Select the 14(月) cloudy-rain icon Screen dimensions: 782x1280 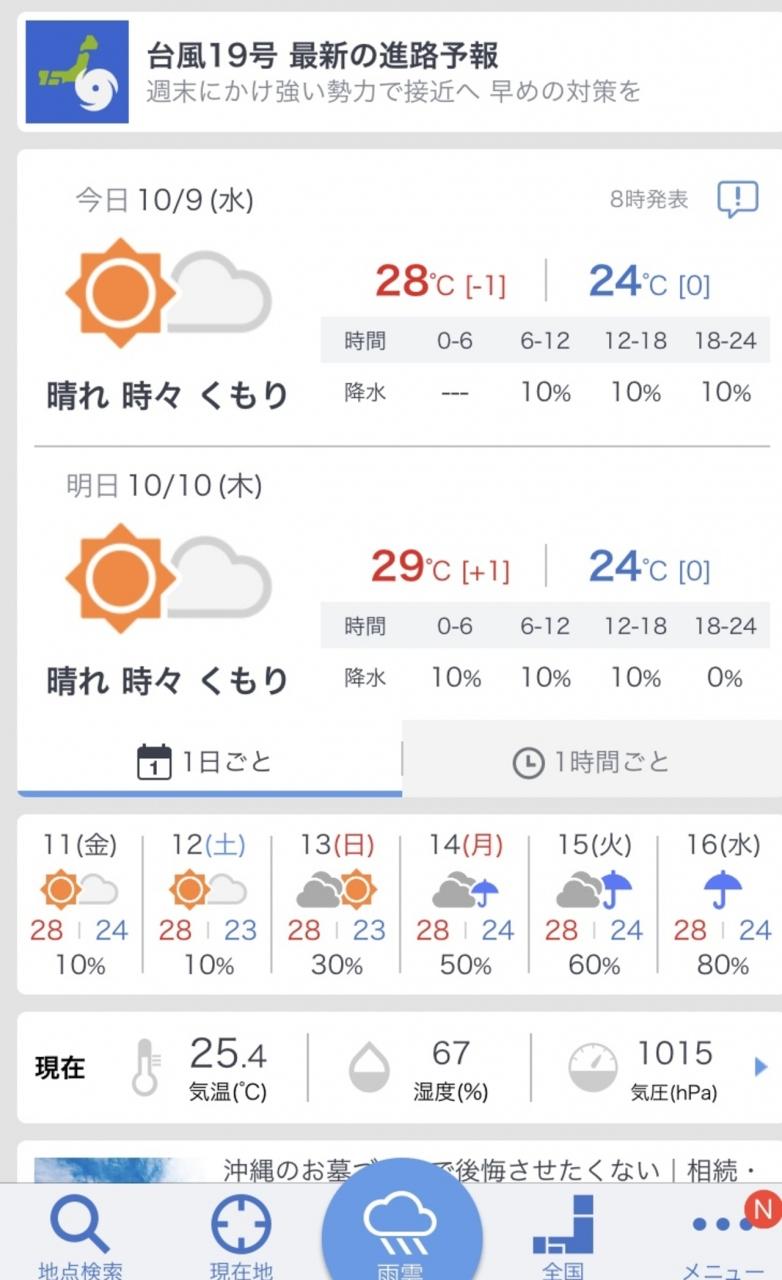(465, 889)
